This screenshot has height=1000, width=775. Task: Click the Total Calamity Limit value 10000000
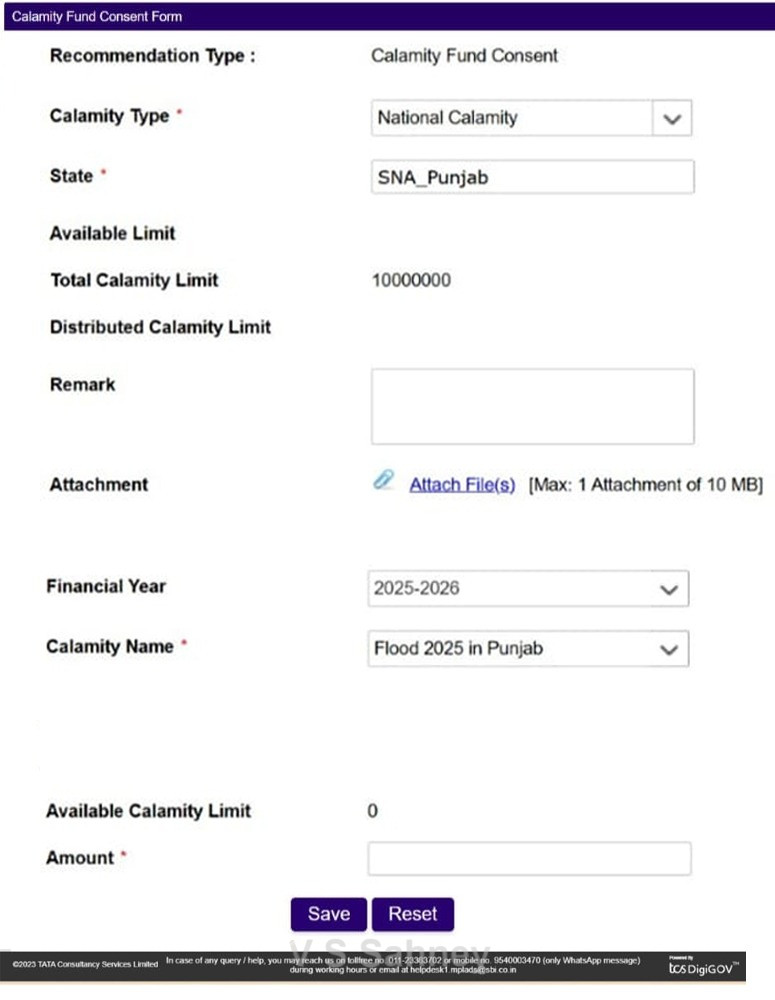pyautogui.click(x=411, y=280)
